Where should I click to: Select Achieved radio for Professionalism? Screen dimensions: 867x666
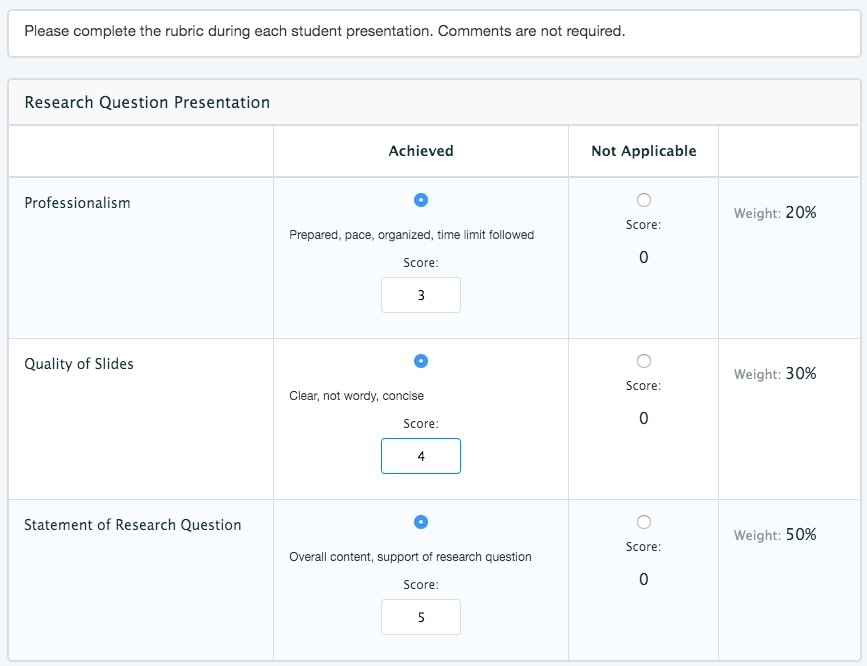(421, 200)
